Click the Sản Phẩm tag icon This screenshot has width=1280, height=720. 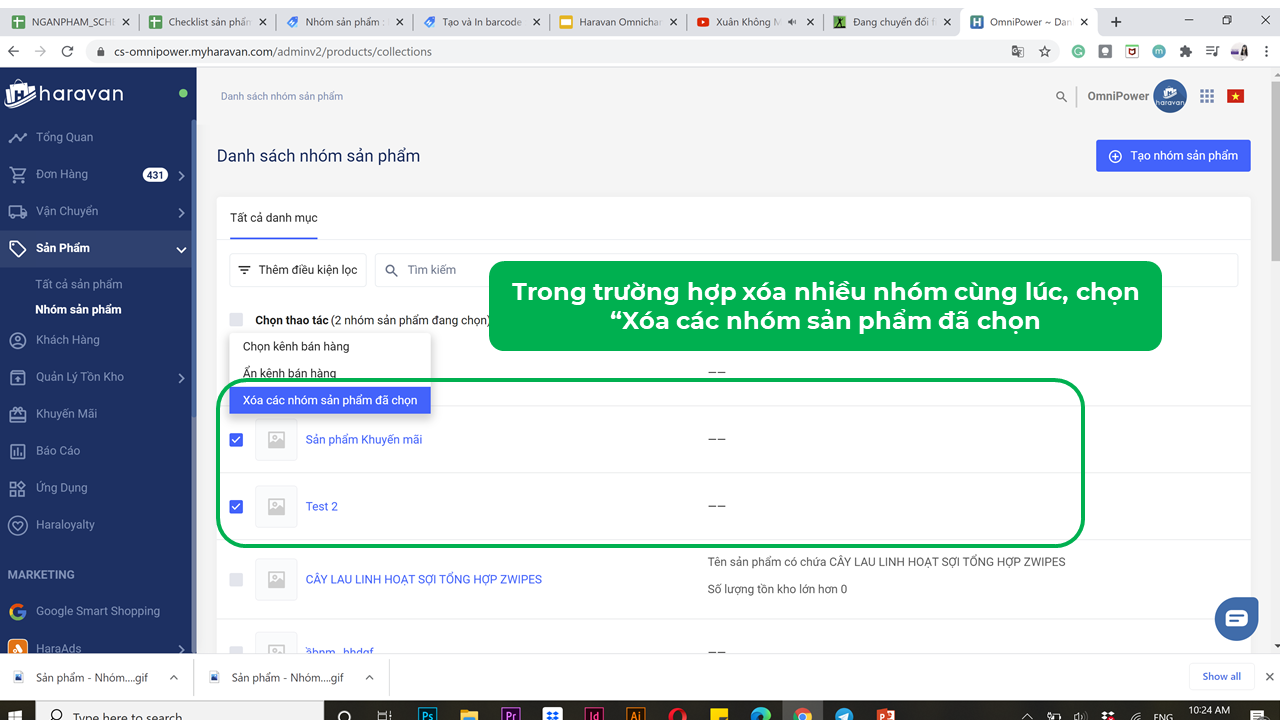(17, 248)
